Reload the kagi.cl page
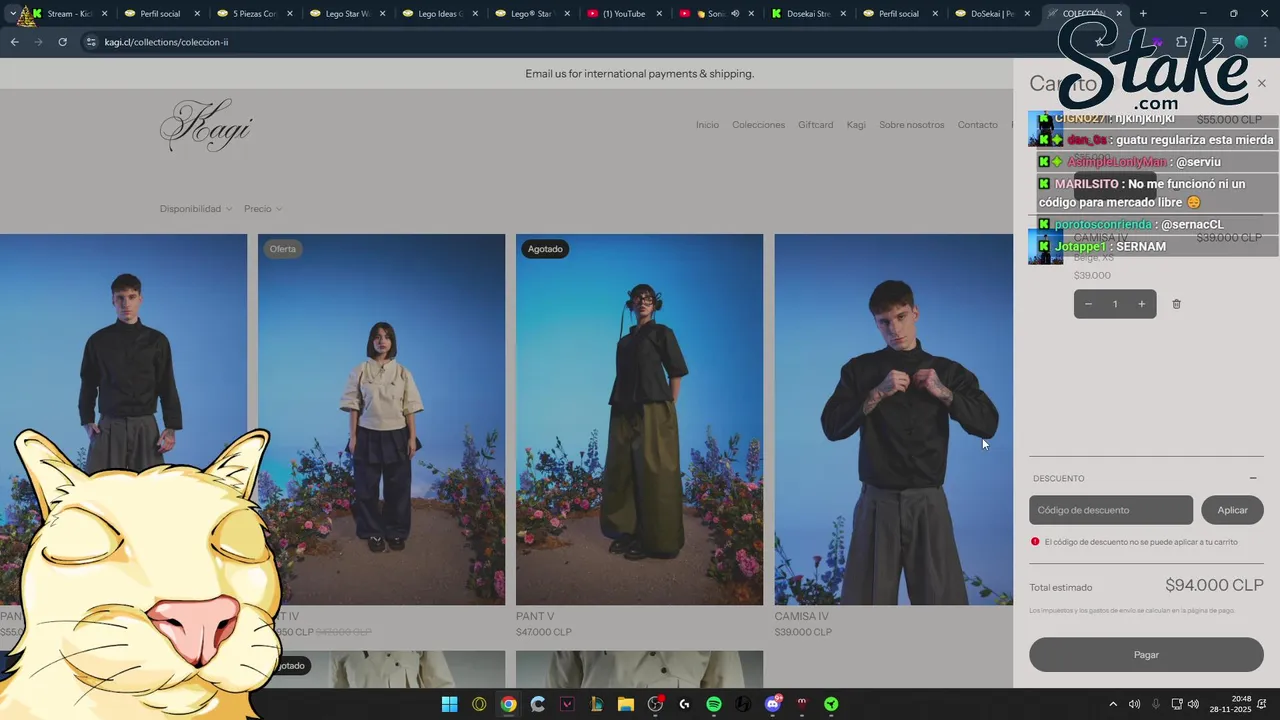 [x=62, y=42]
